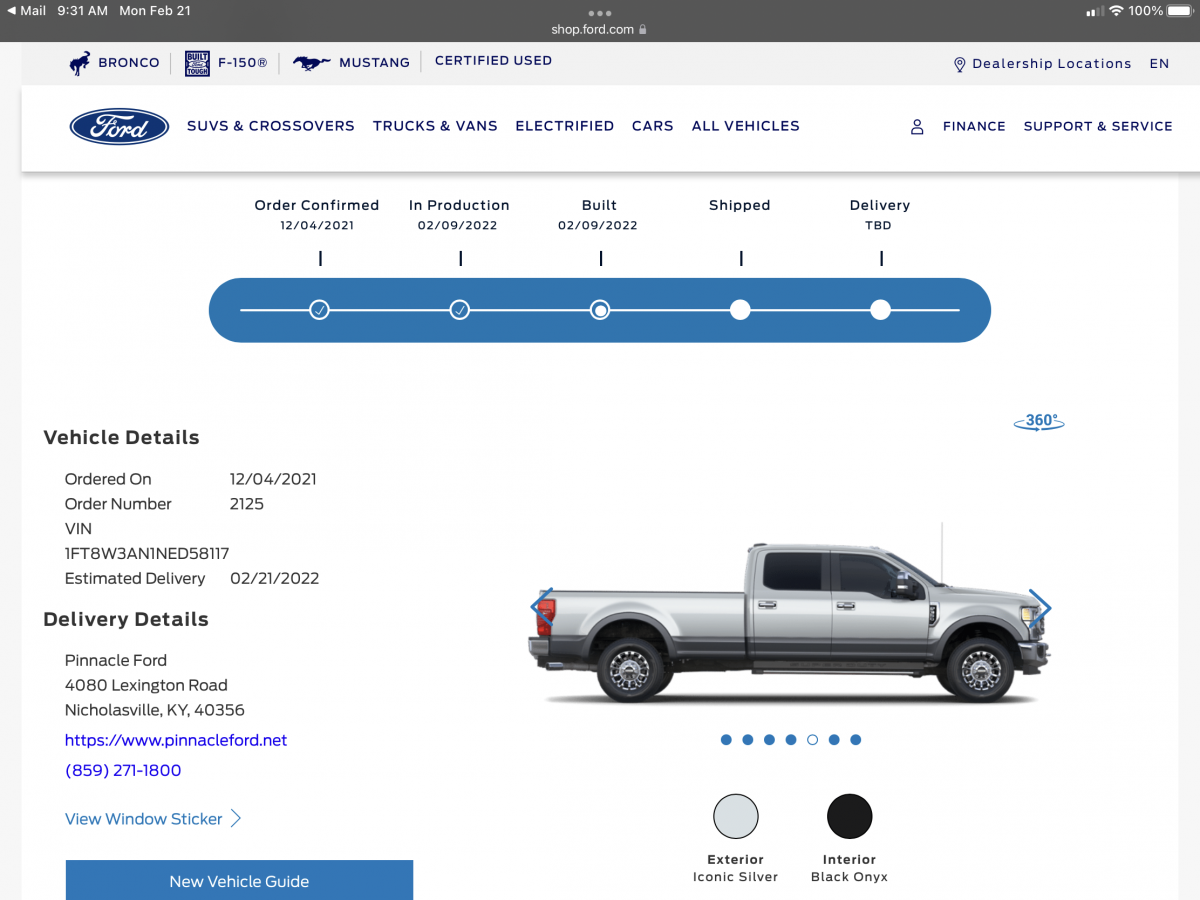Tap the Wi-Fi icon in status bar
The image size is (1200, 900).
(x=1116, y=11)
